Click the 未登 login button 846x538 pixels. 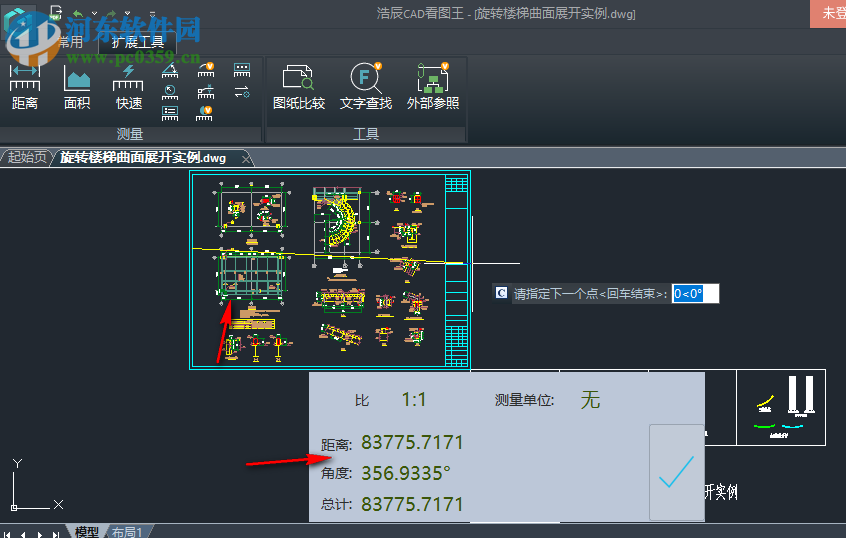828,13
